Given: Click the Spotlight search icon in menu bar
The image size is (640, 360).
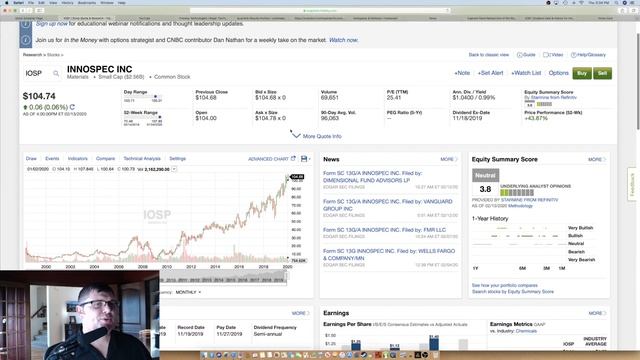Looking at the screenshot, I should tap(617, 2).
